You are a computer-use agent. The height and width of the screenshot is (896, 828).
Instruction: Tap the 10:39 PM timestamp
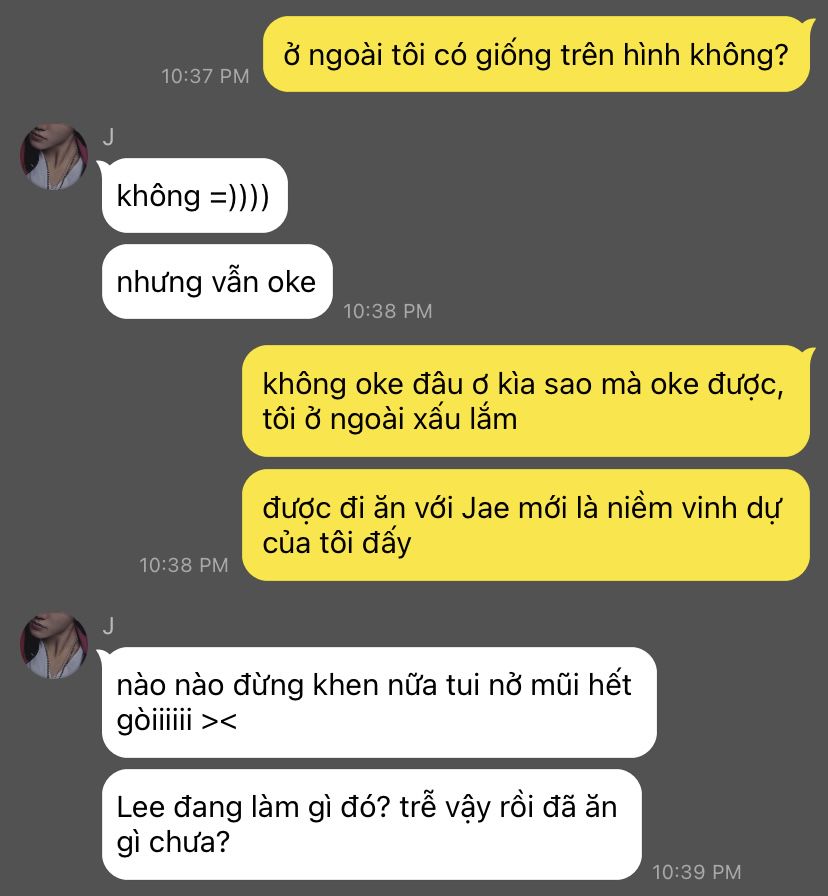697,872
